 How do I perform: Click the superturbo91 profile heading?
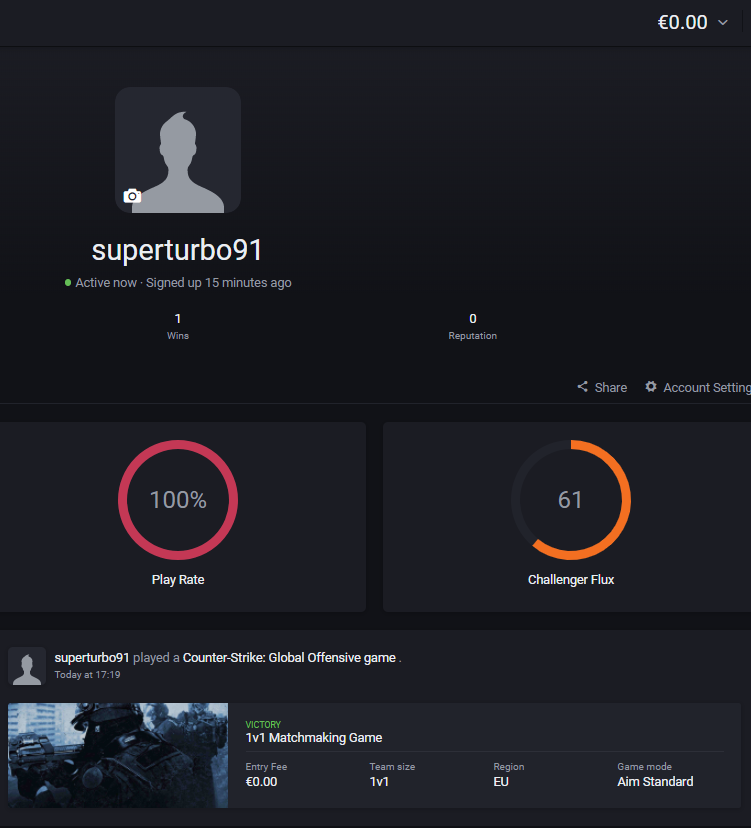pos(177,250)
